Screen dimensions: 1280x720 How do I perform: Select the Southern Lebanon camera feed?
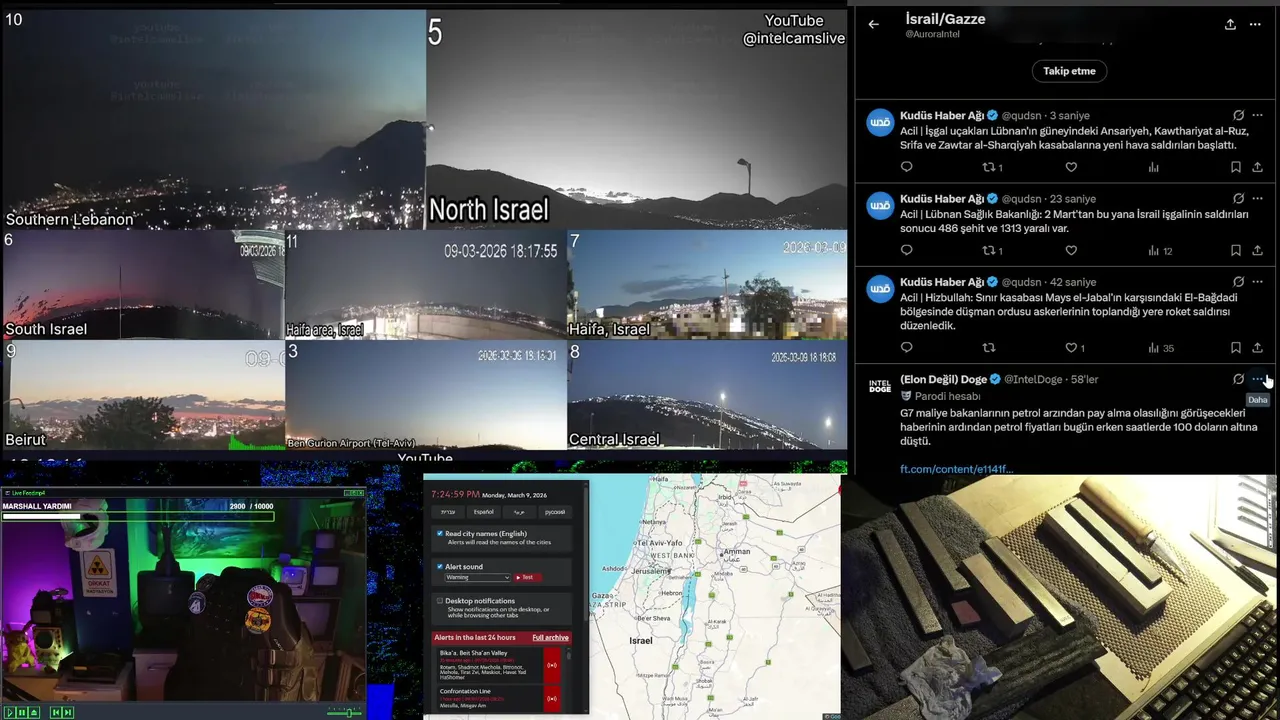[x=214, y=119]
